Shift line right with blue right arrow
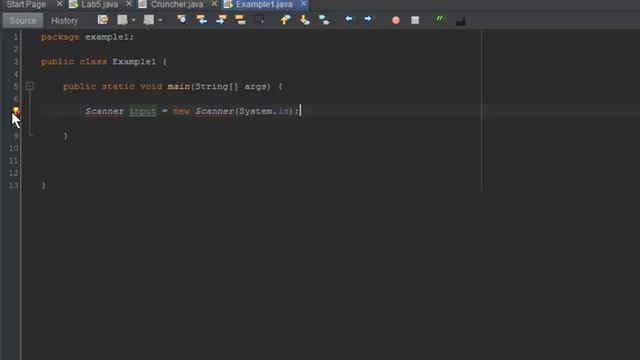The image size is (640, 360). pos(368,19)
